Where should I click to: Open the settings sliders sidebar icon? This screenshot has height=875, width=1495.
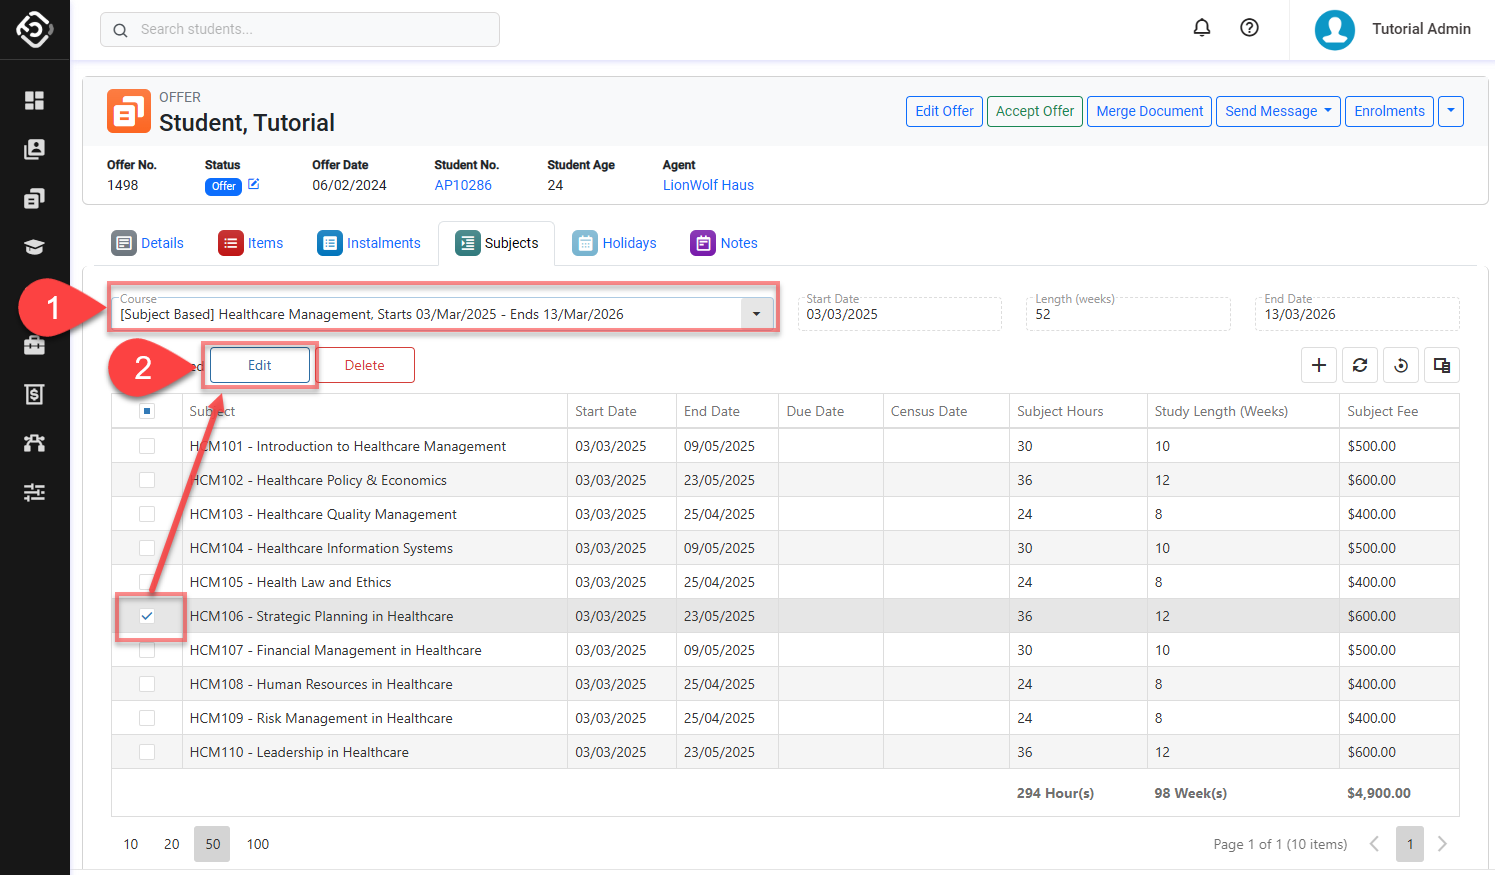click(34, 492)
